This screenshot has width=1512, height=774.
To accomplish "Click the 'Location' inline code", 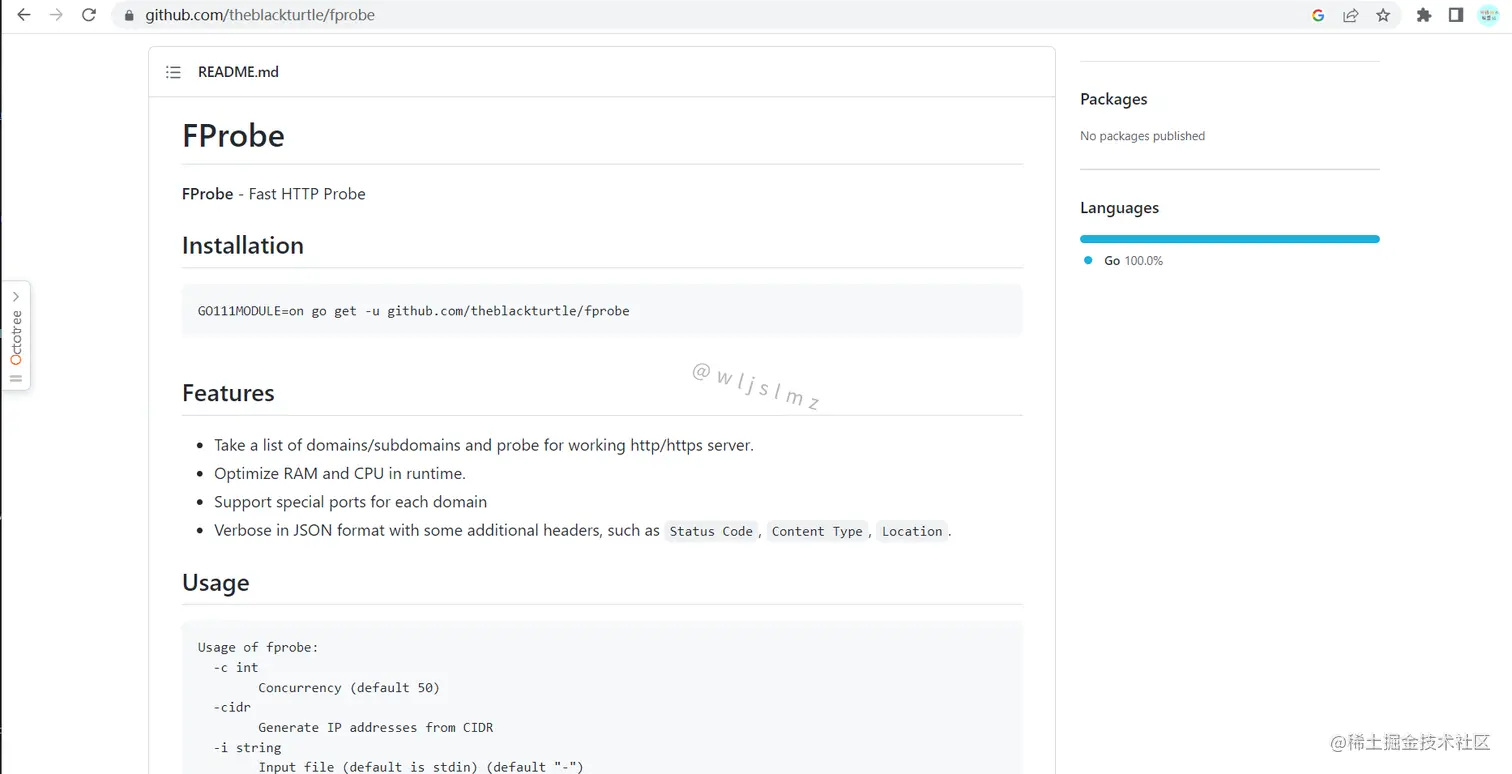I will [x=912, y=531].
